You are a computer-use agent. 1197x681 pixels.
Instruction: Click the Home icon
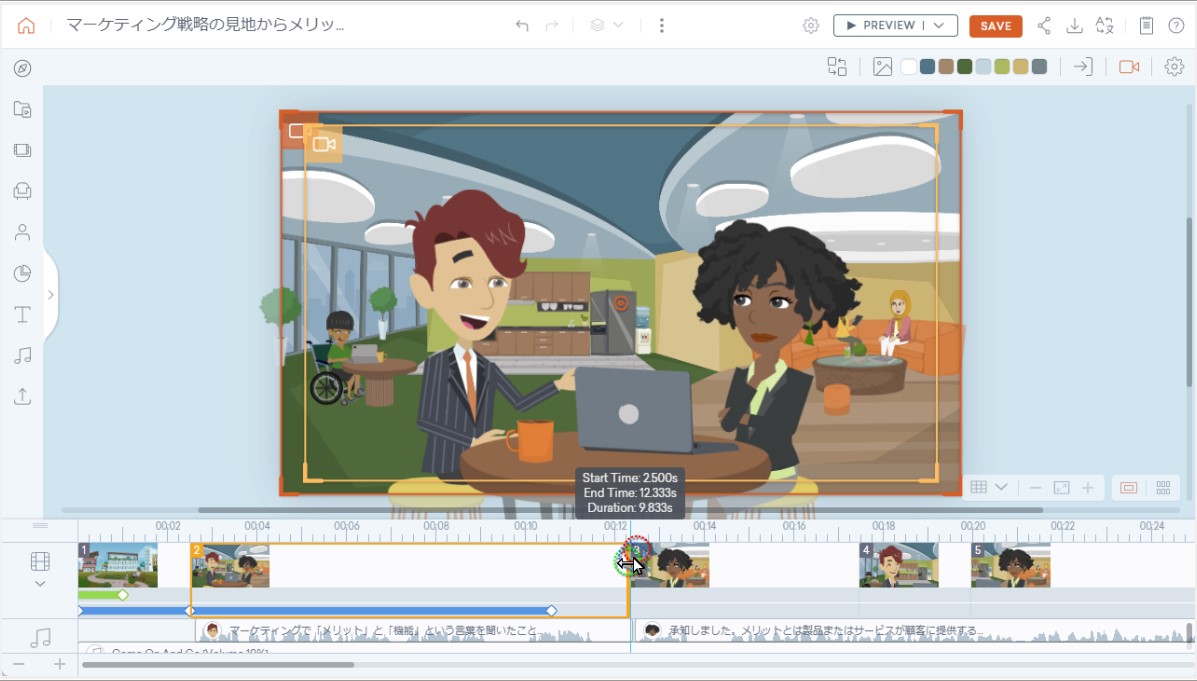26,26
